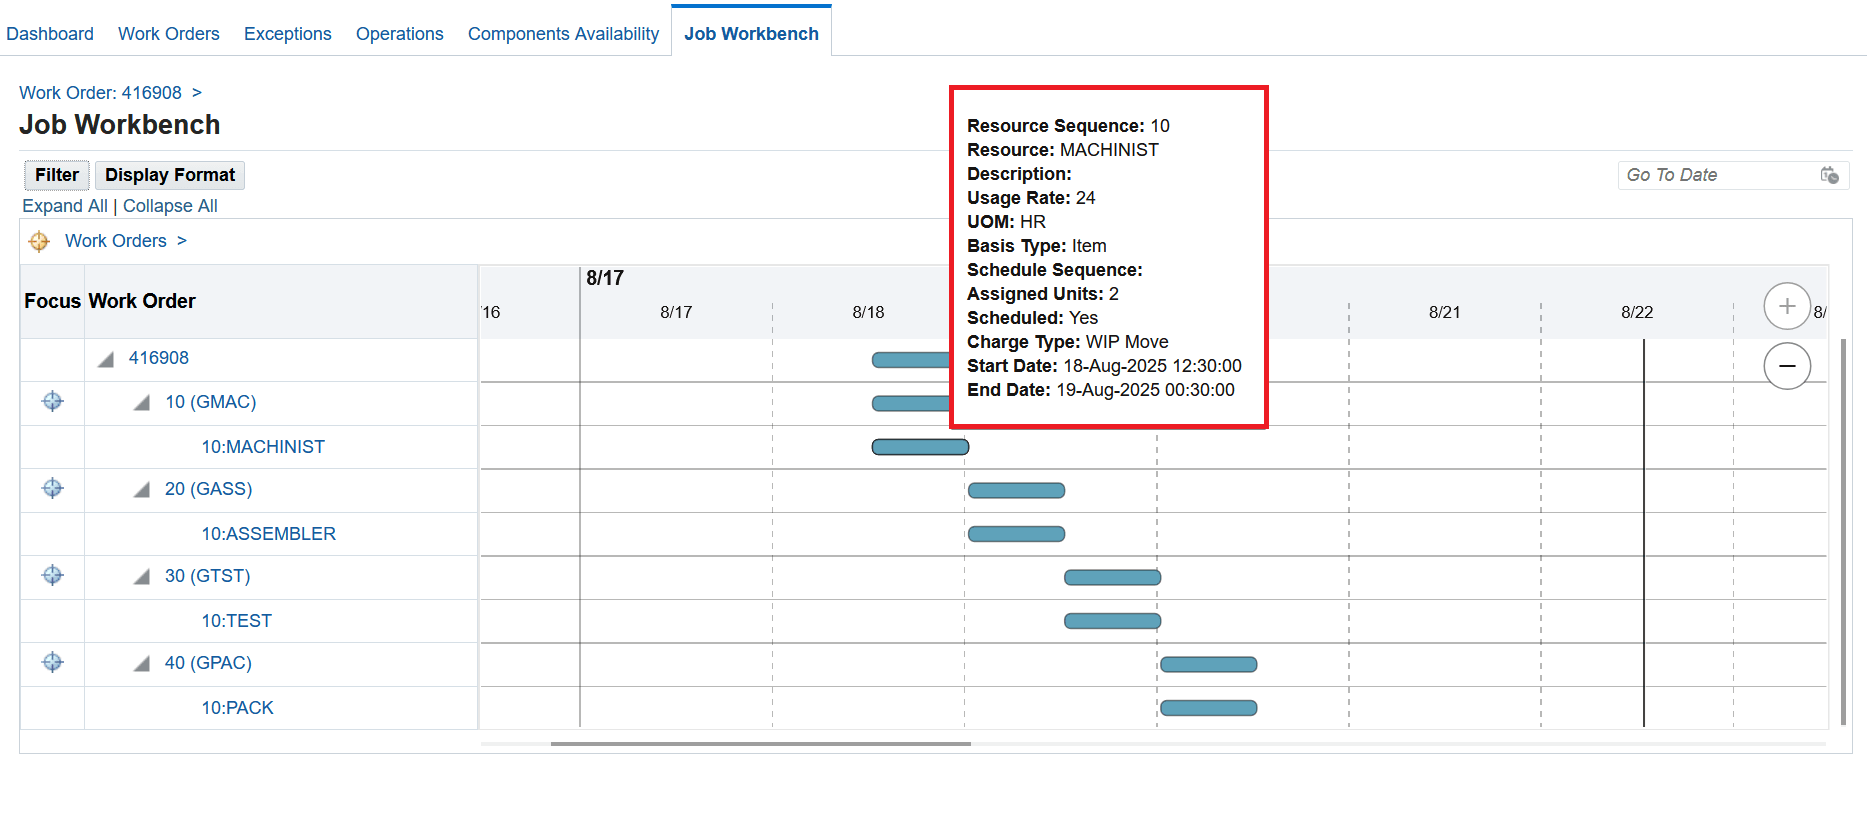Zoom out the Gantt timeline
1867x816 pixels.
point(1787,366)
